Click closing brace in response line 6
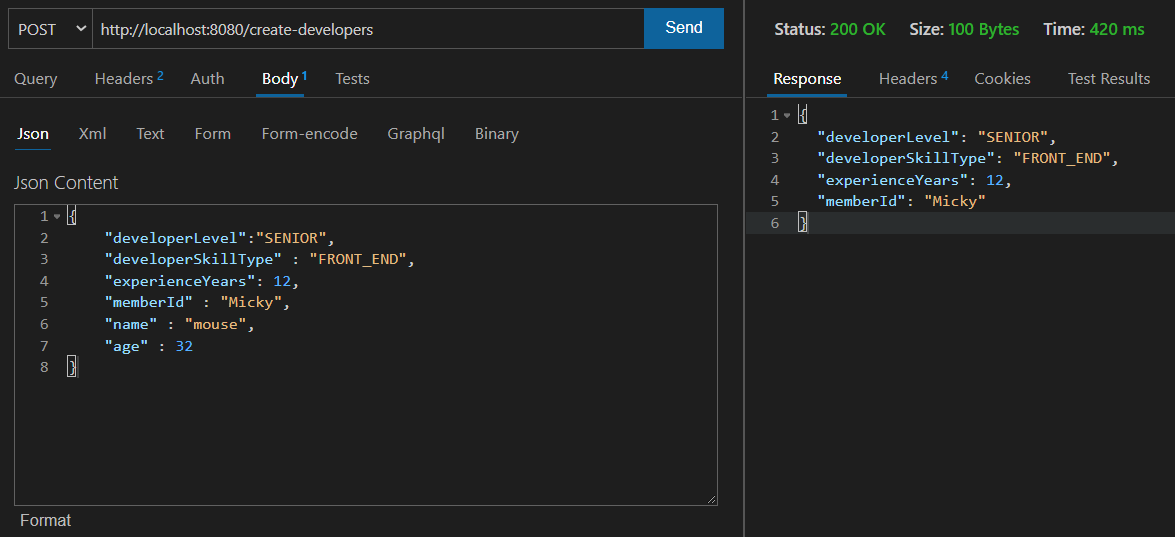 click(802, 223)
